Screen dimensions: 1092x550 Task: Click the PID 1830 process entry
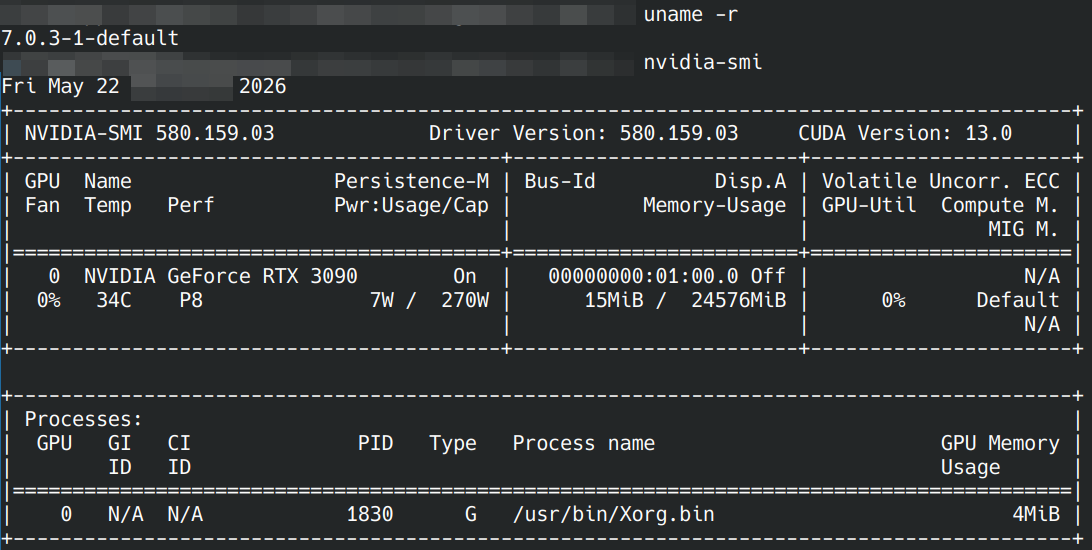pyautogui.click(x=370, y=514)
